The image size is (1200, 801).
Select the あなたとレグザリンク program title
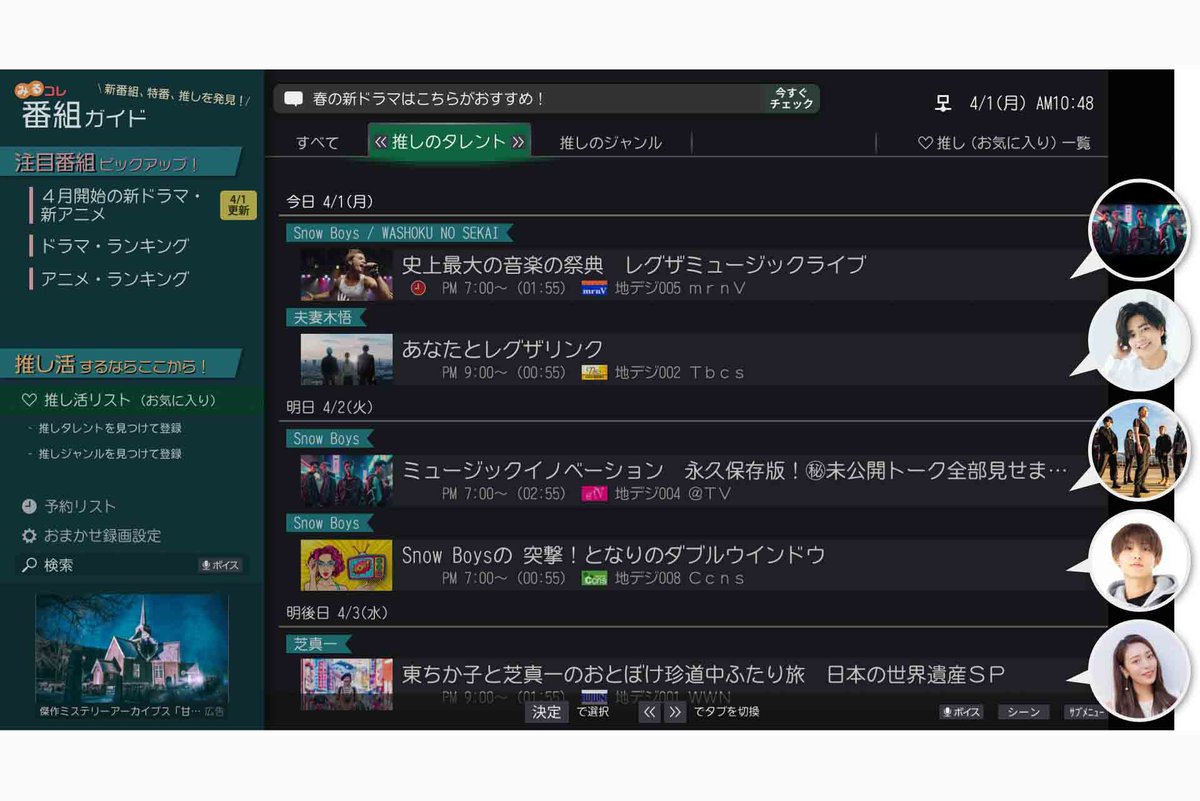502,349
